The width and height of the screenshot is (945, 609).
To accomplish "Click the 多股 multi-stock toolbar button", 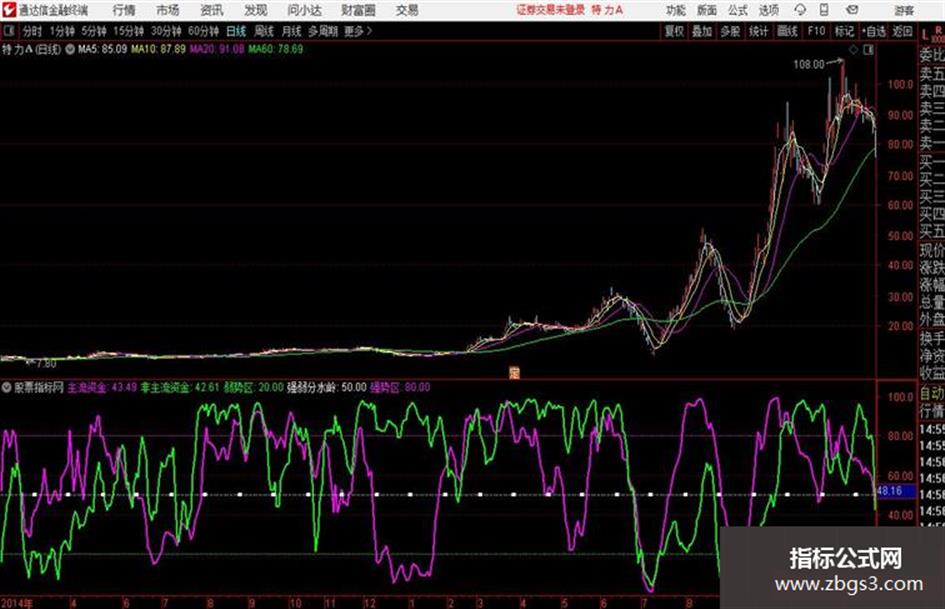I will point(730,31).
